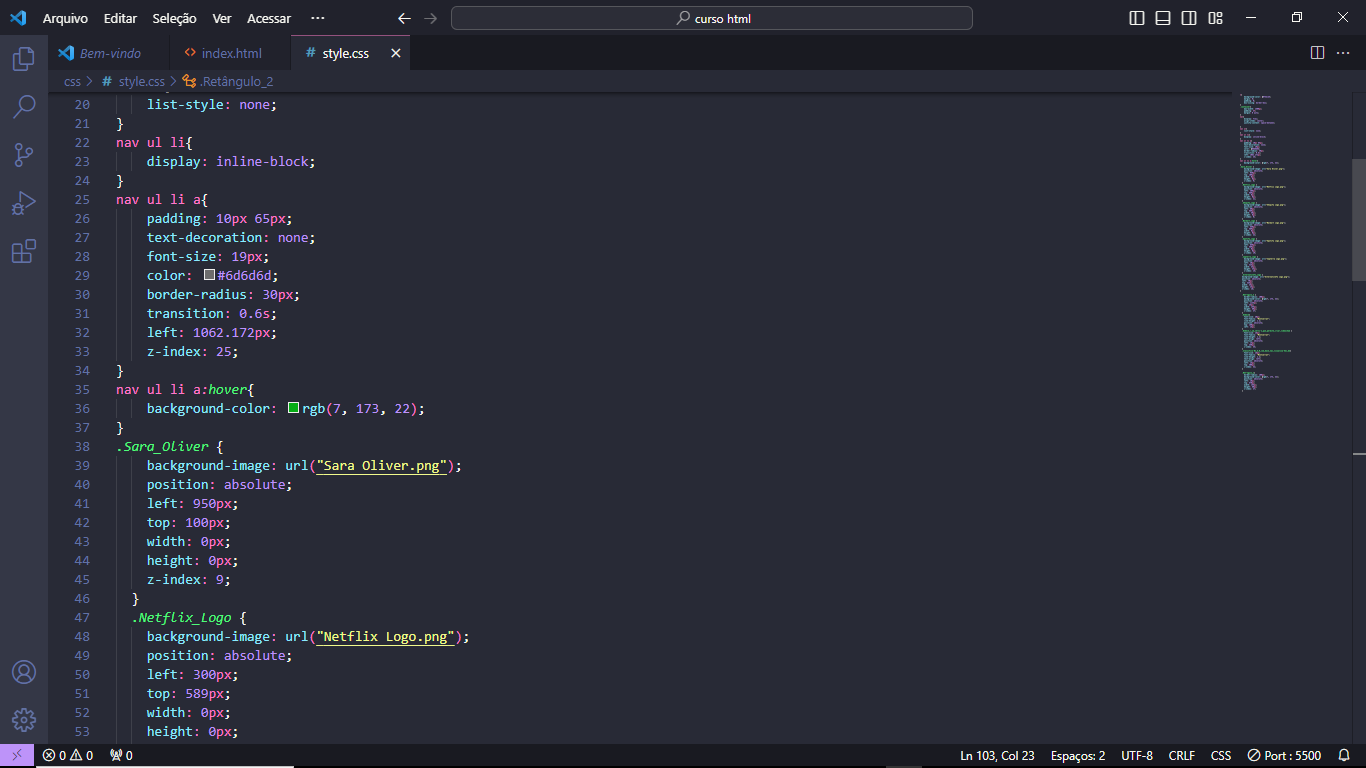
Task: Click the green rgb(7, 173, 22) swatch
Action: click(x=293, y=408)
